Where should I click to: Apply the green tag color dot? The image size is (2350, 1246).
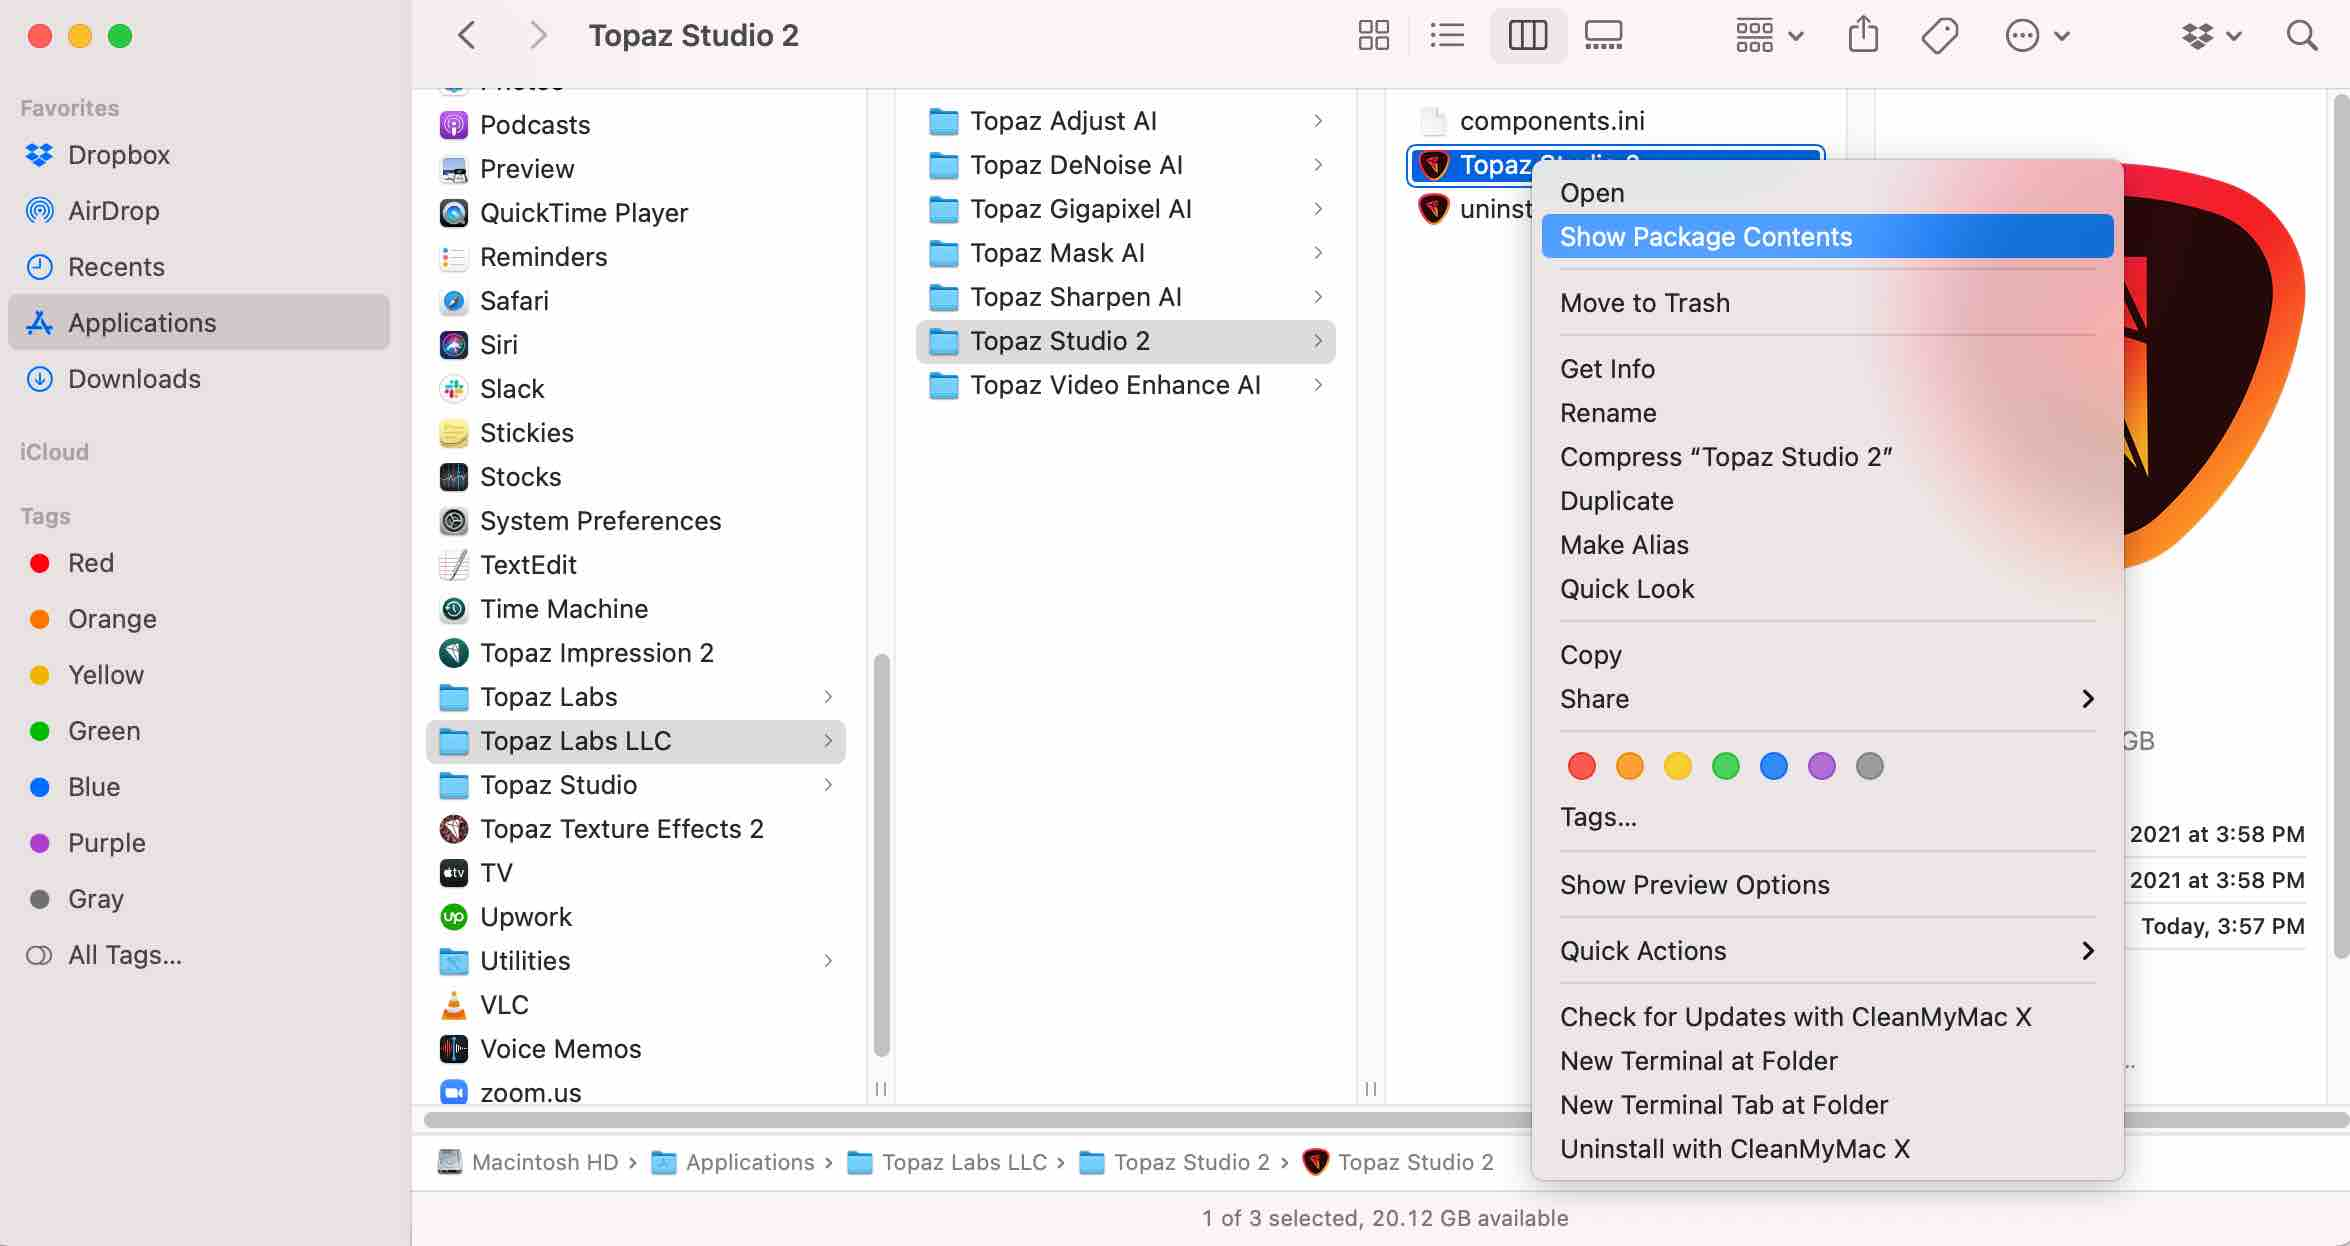point(1725,767)
